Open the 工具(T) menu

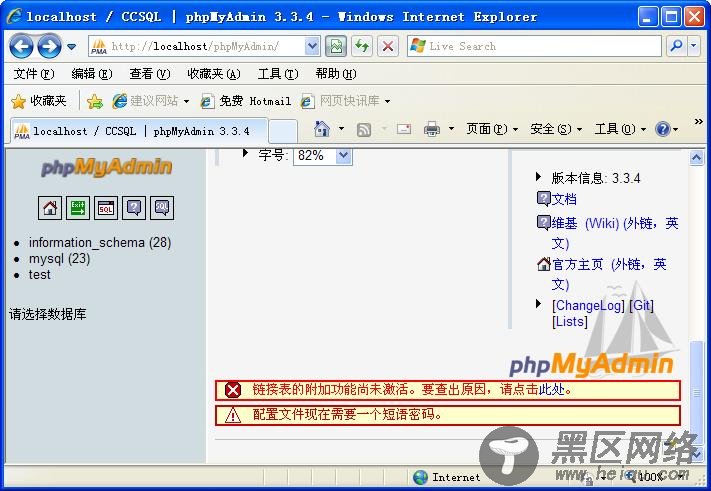tap(278, 74)
